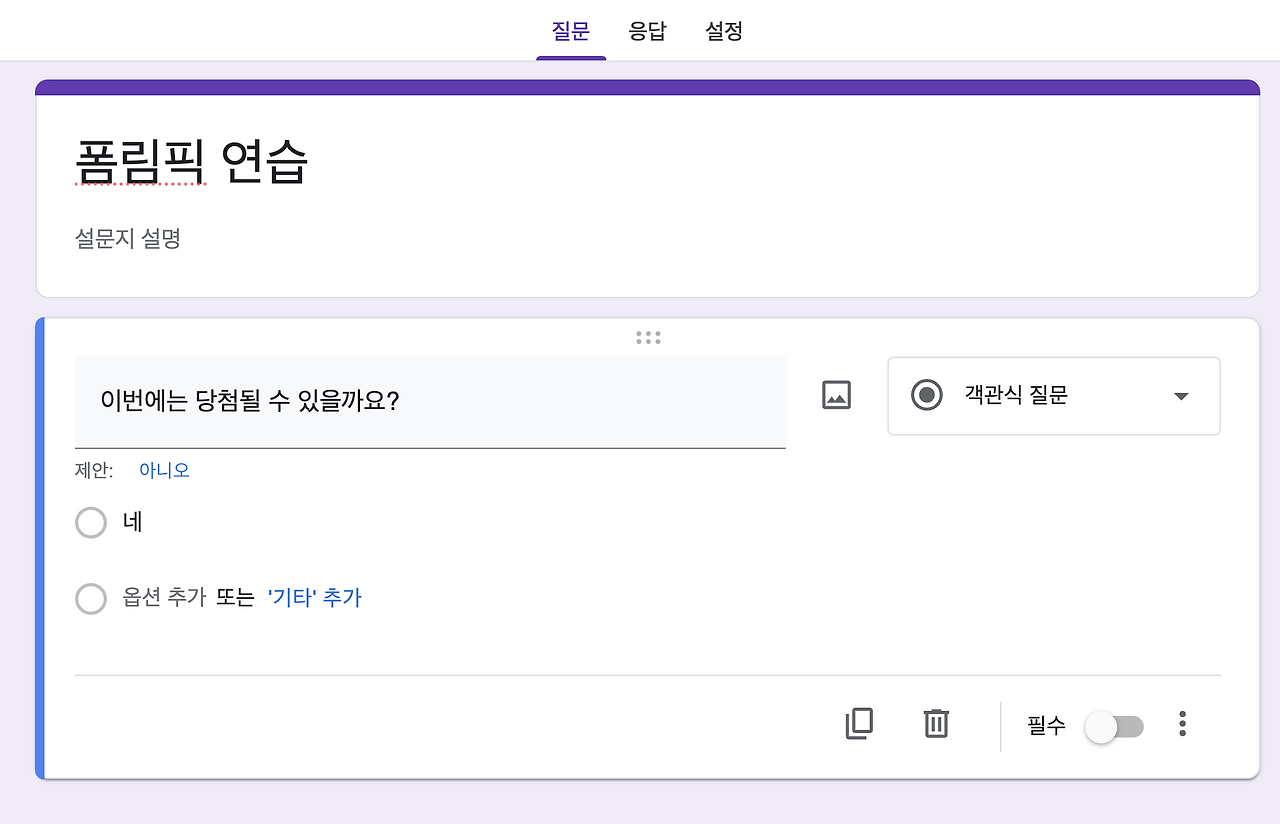Select the 네 answer radio button
Screen dimensions: 1280x824
pyautogui.click(x=91, y=522)
